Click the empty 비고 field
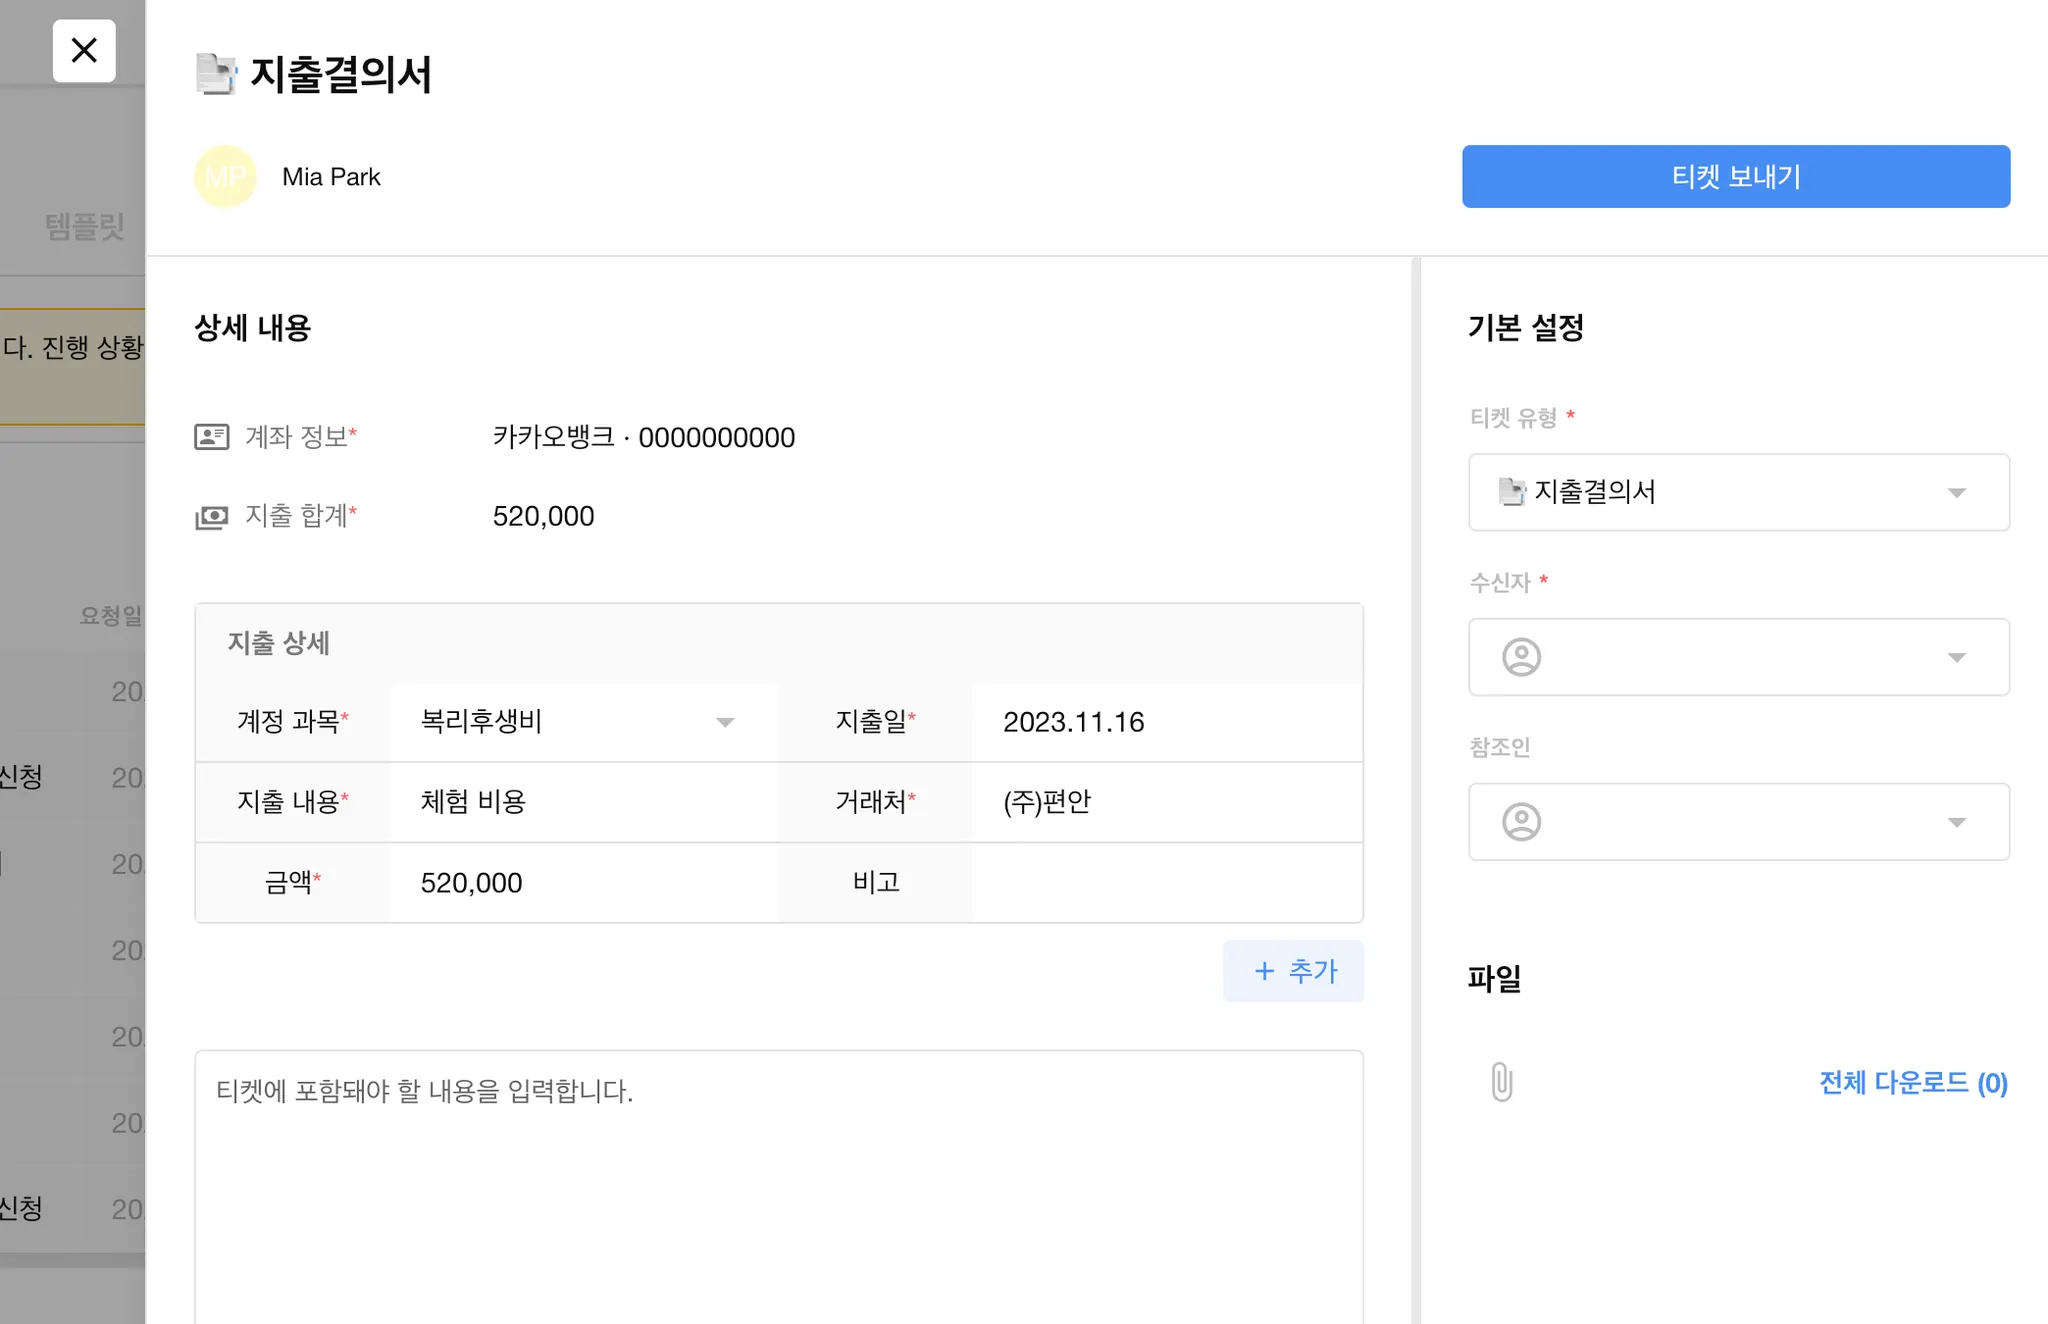2048x1324 pixels. coord(1165,883)
